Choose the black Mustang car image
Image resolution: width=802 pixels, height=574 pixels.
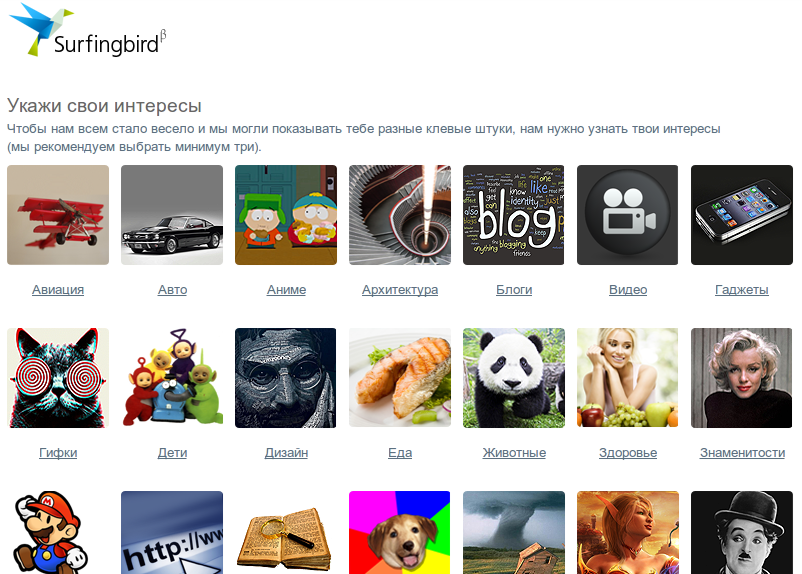172,215
